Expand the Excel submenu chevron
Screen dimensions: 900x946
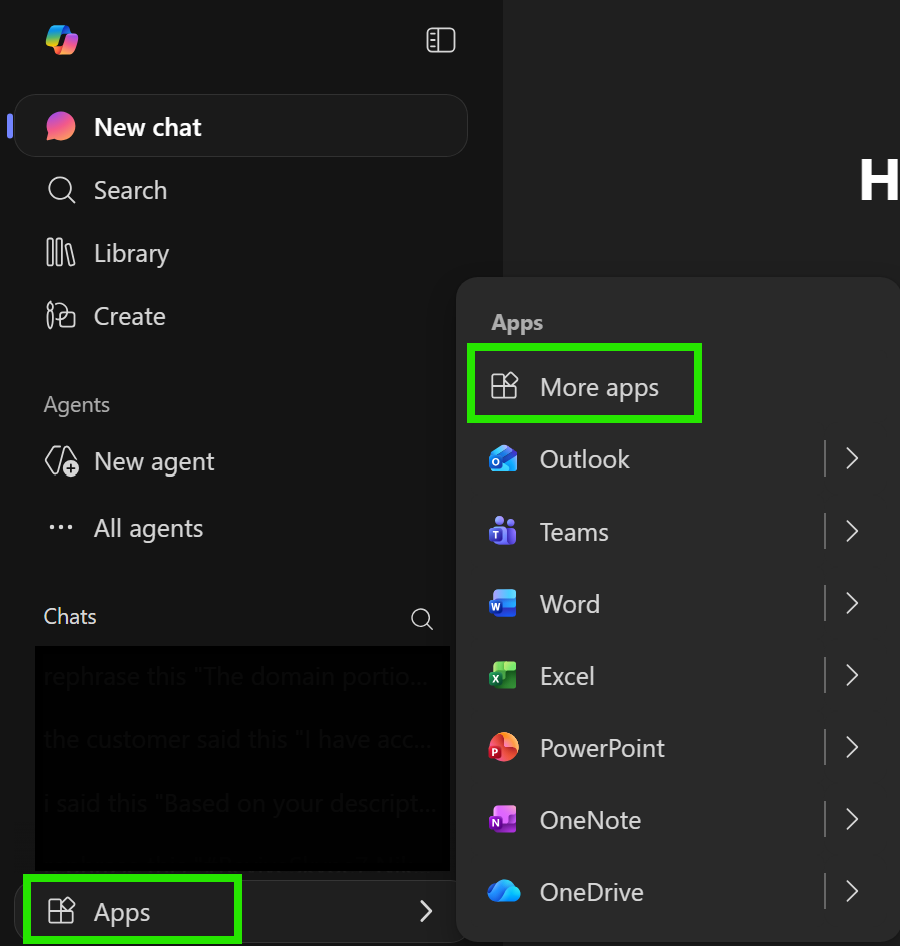coord(852,675)
